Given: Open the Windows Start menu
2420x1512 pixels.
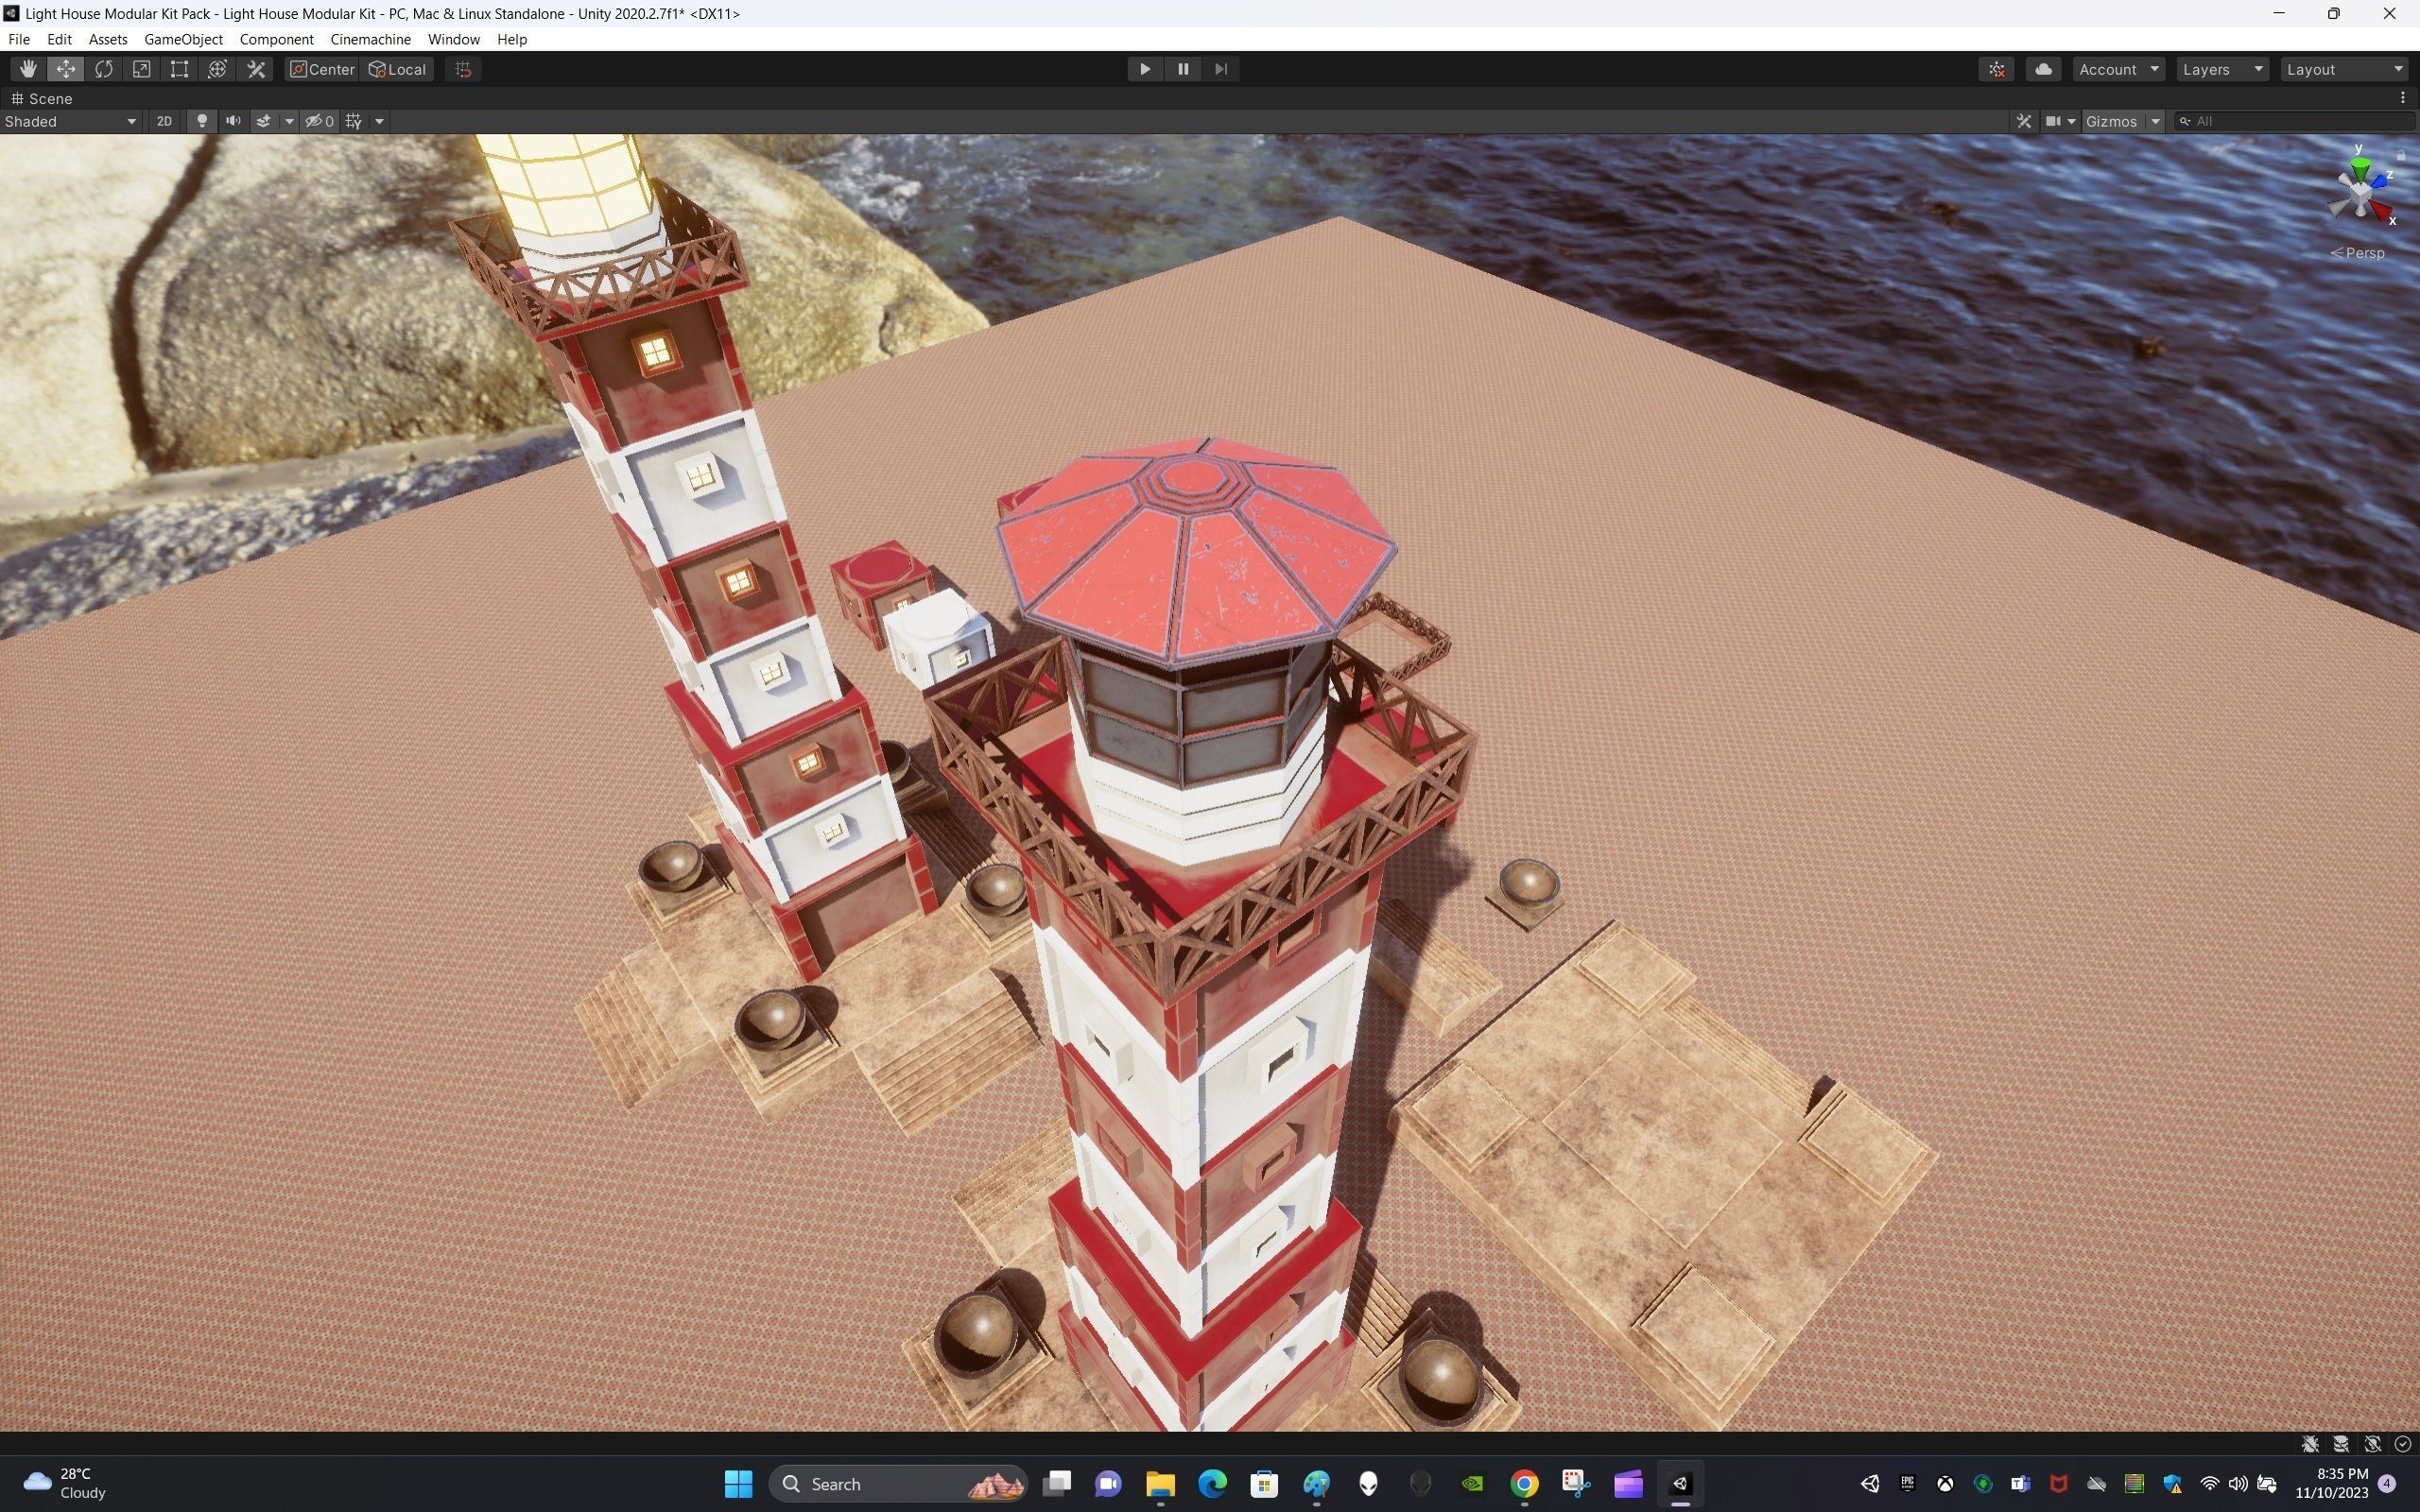Looking at the screenshot, I should pos(738,1484).
